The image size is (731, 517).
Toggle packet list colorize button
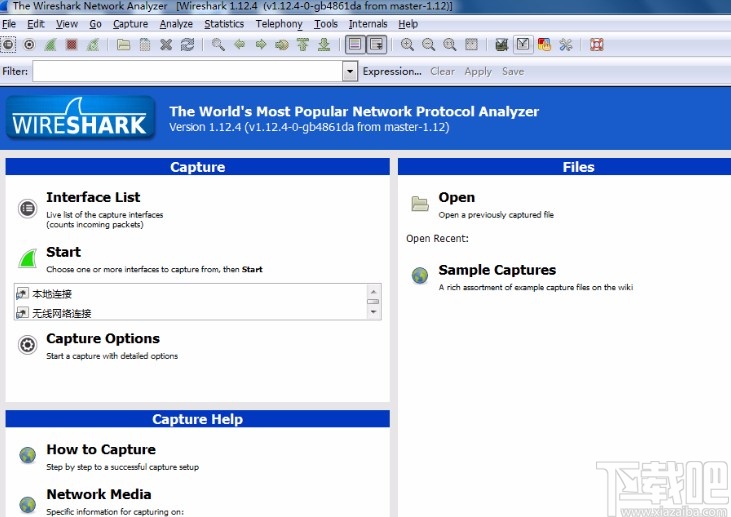tap(355, 45)
